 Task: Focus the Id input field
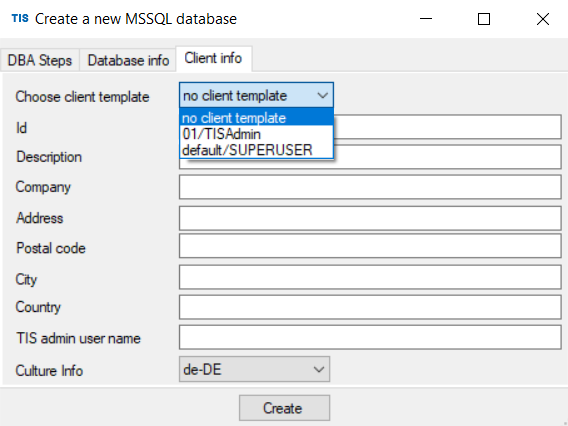(x=447, y=127)
